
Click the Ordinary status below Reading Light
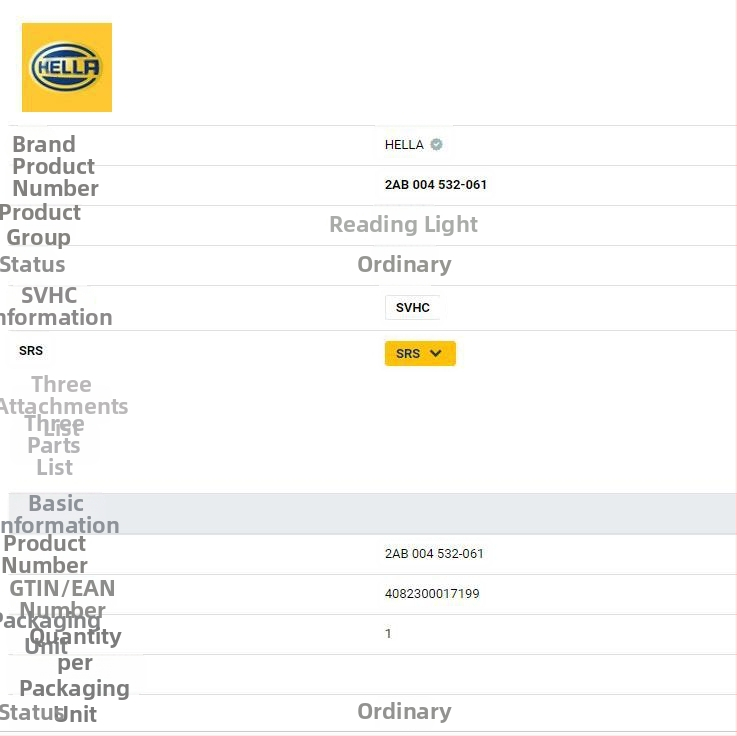point(404,265)
